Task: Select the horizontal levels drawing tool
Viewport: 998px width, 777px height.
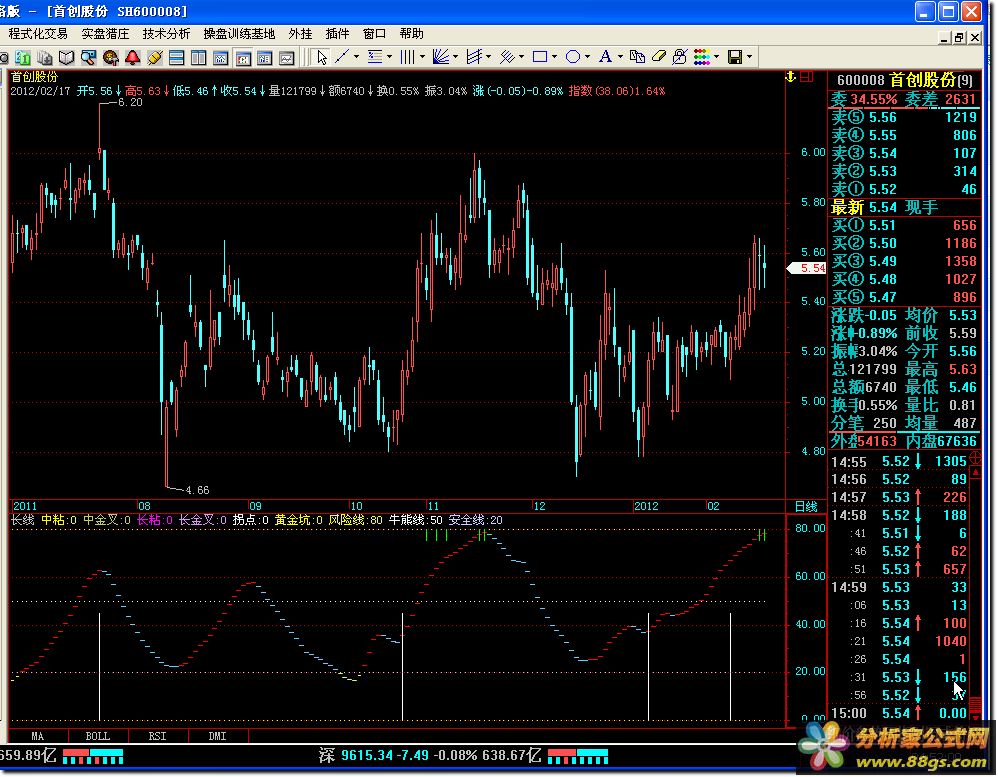Action: 375,57
